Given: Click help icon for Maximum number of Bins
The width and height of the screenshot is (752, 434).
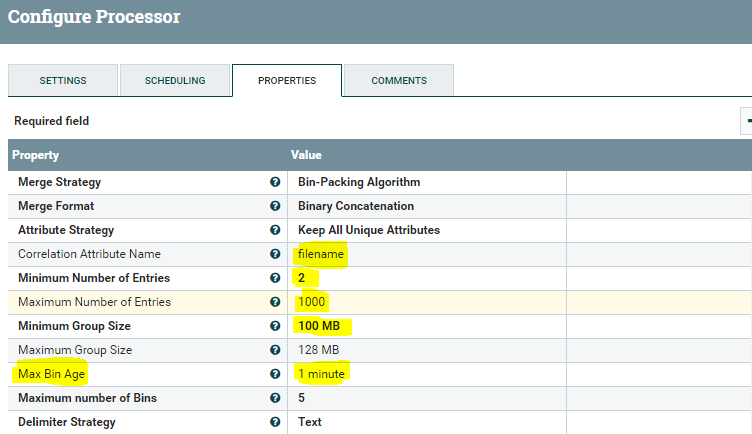Looking at the screenshot, I should click(x=274, y=399).
